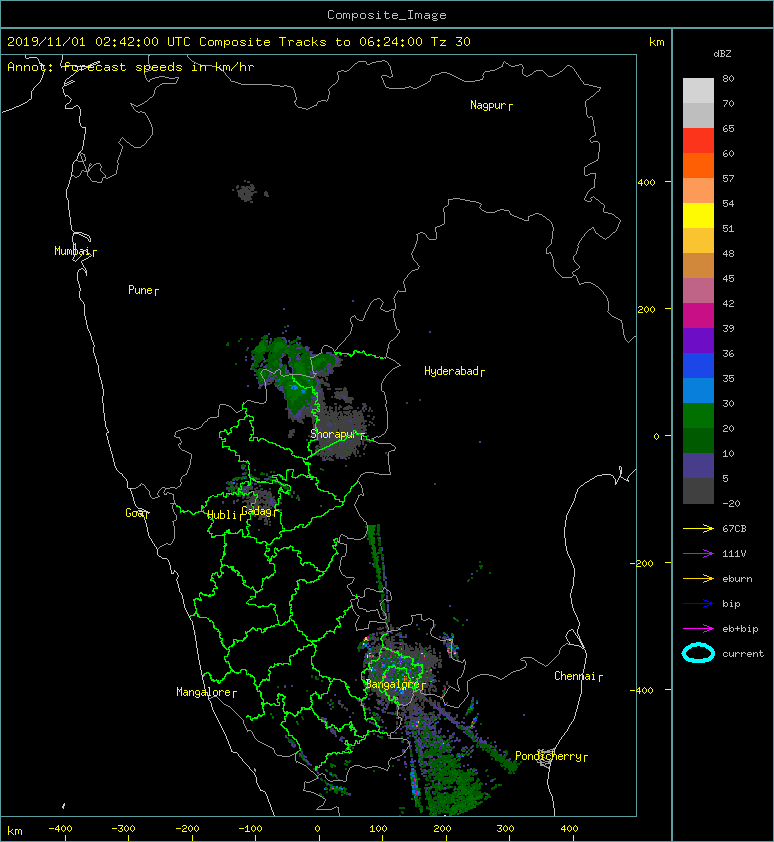The height and width of the screenshot is (842, 774).
Task: Select the dark green swatch between 20 and 10
Action: point(698,440)
